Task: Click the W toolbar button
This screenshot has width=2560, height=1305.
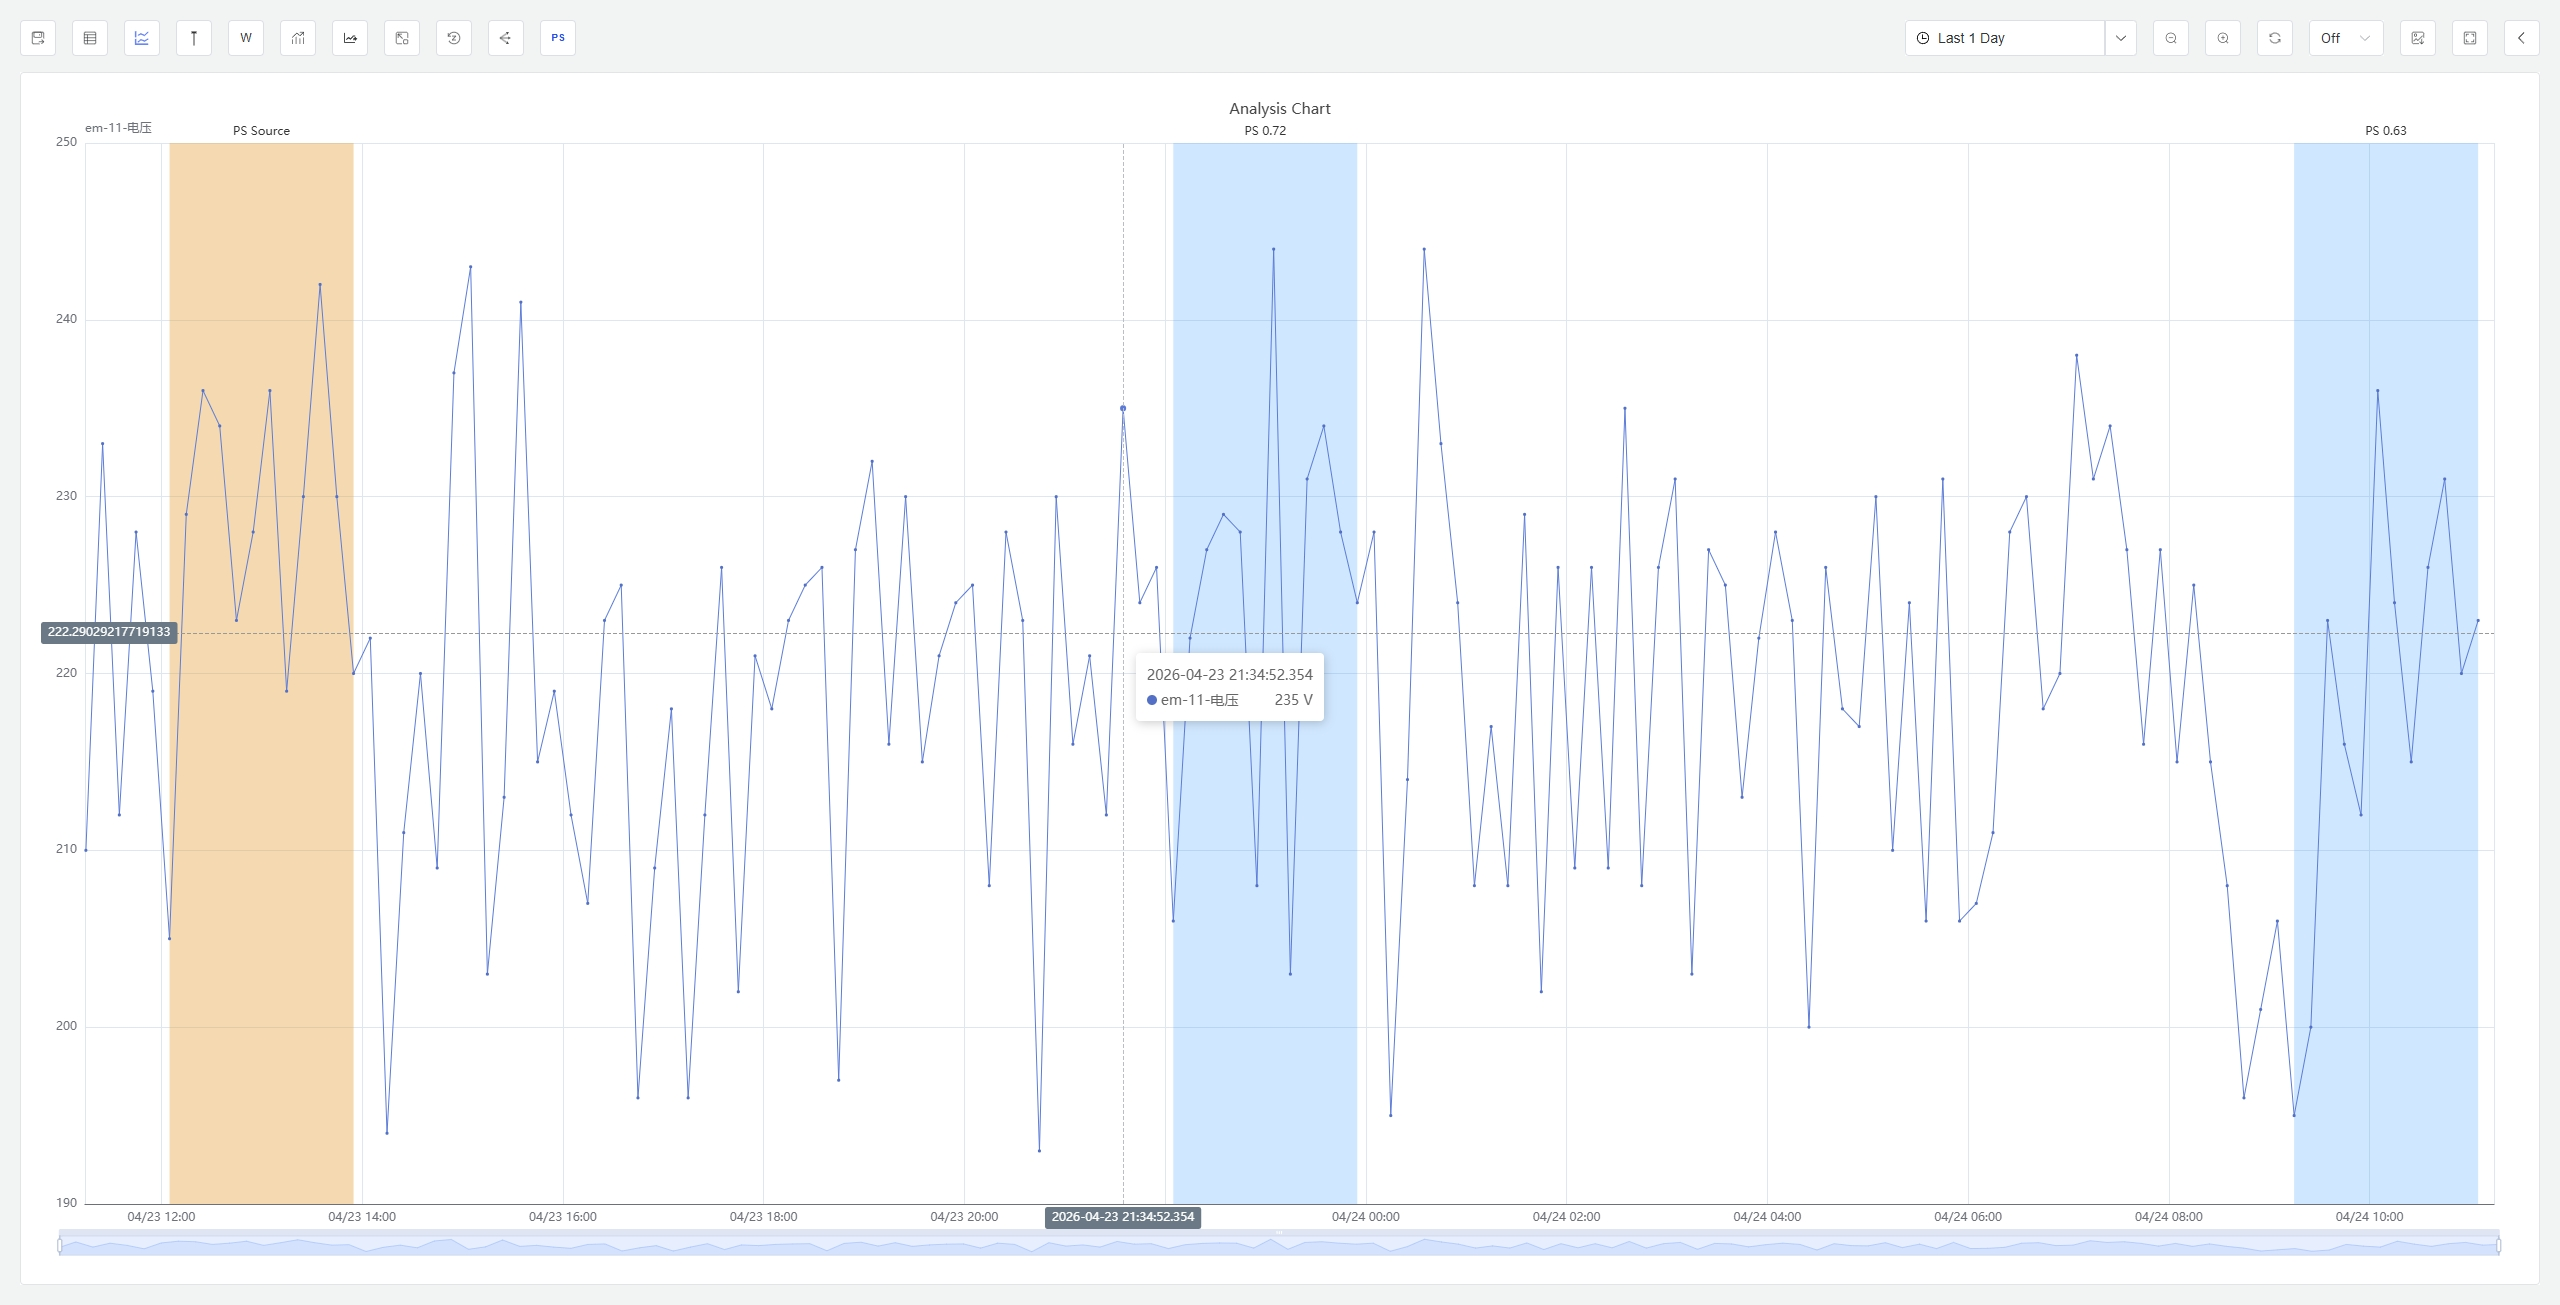Action: [246, 38]
